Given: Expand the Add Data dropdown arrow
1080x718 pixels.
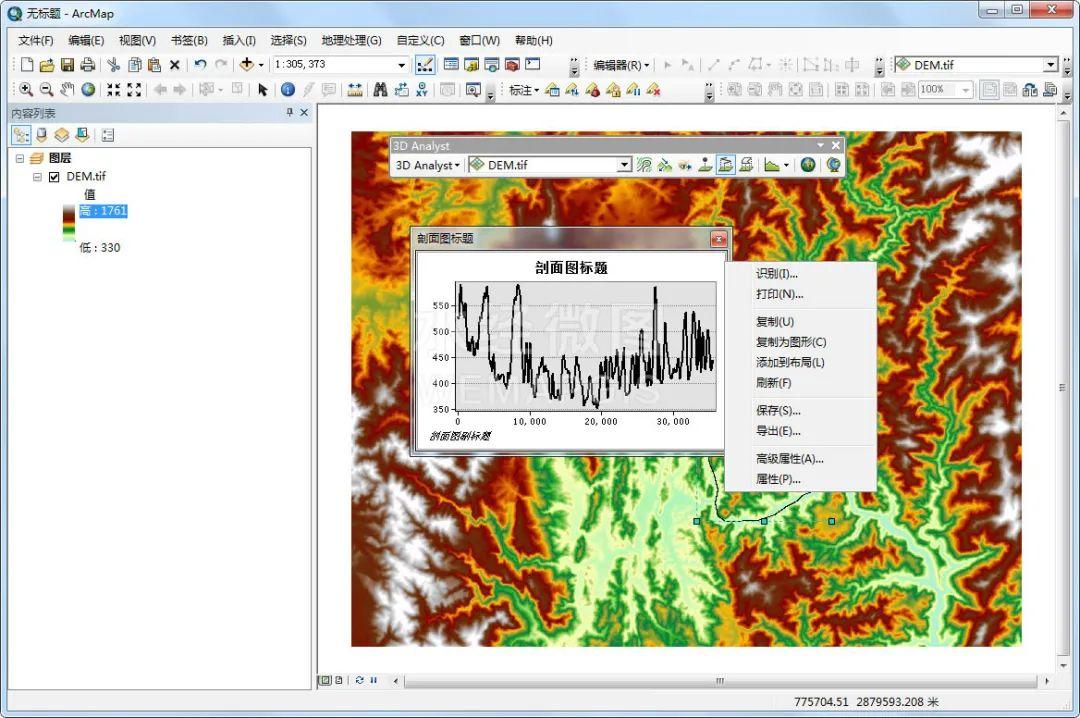Looking at the screenshot, I should coord(261,65).
